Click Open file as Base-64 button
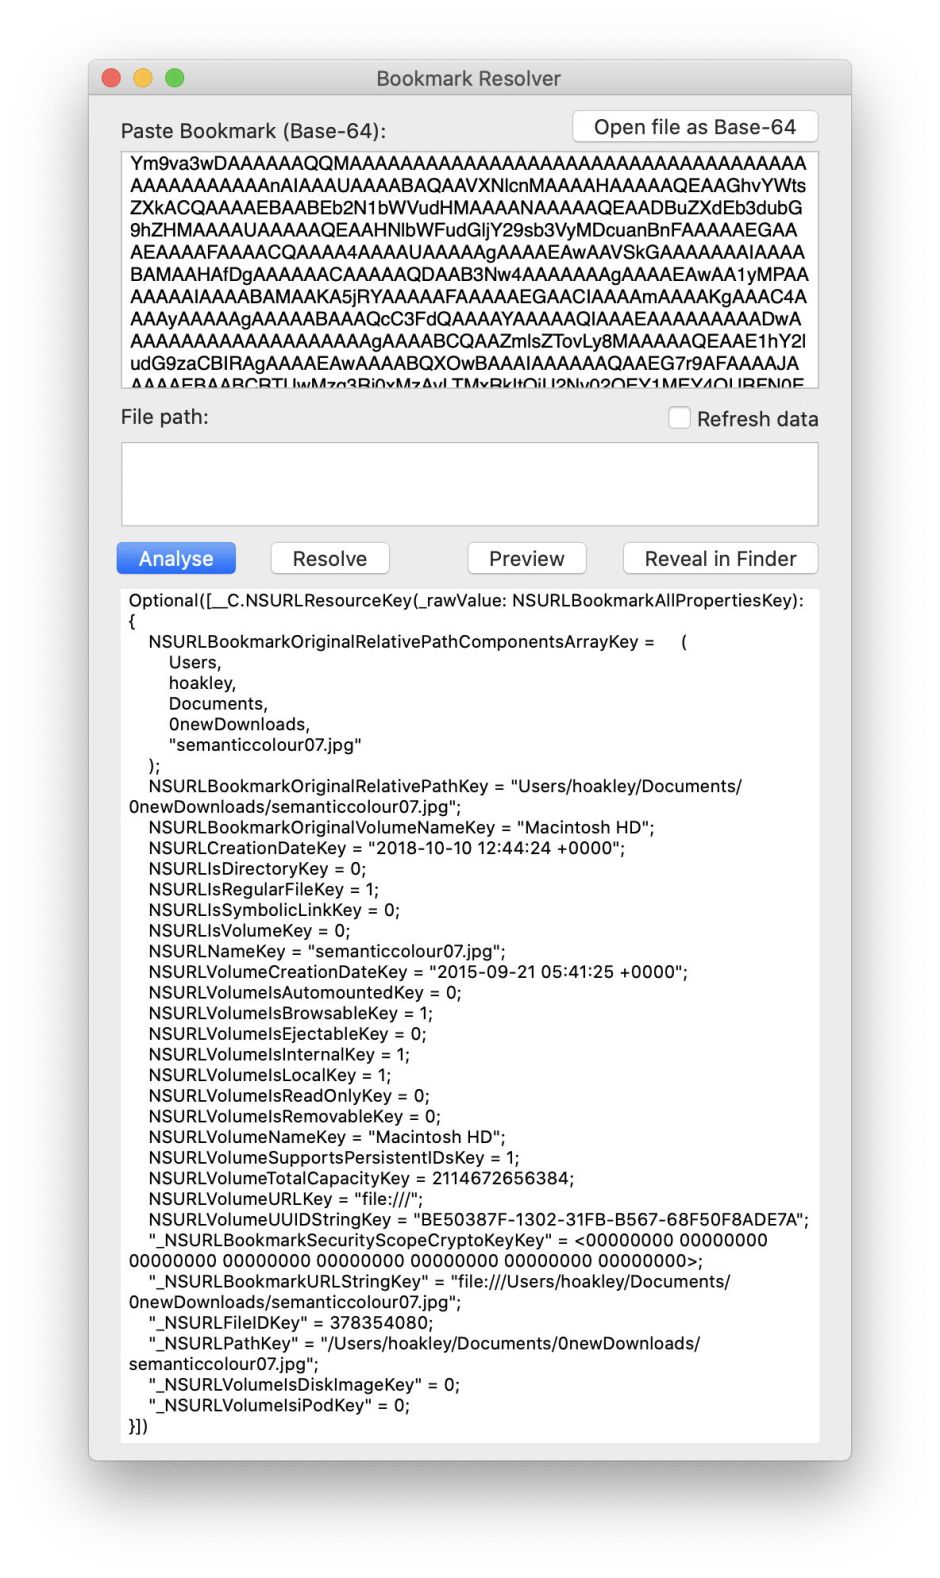940x1578 pixels. [x=695, y=127]
